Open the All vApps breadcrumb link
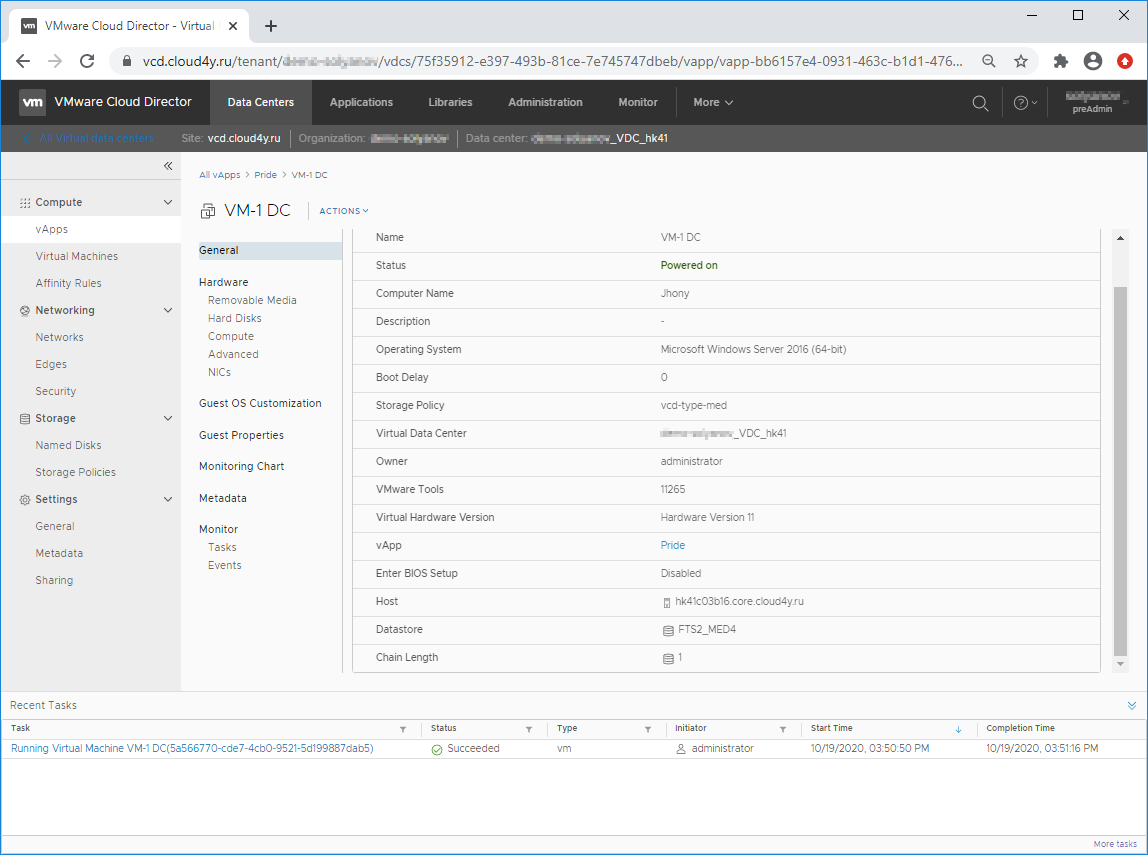This screenshot has height=855, width=1148. pyautogui.click(x=220, y=175)
